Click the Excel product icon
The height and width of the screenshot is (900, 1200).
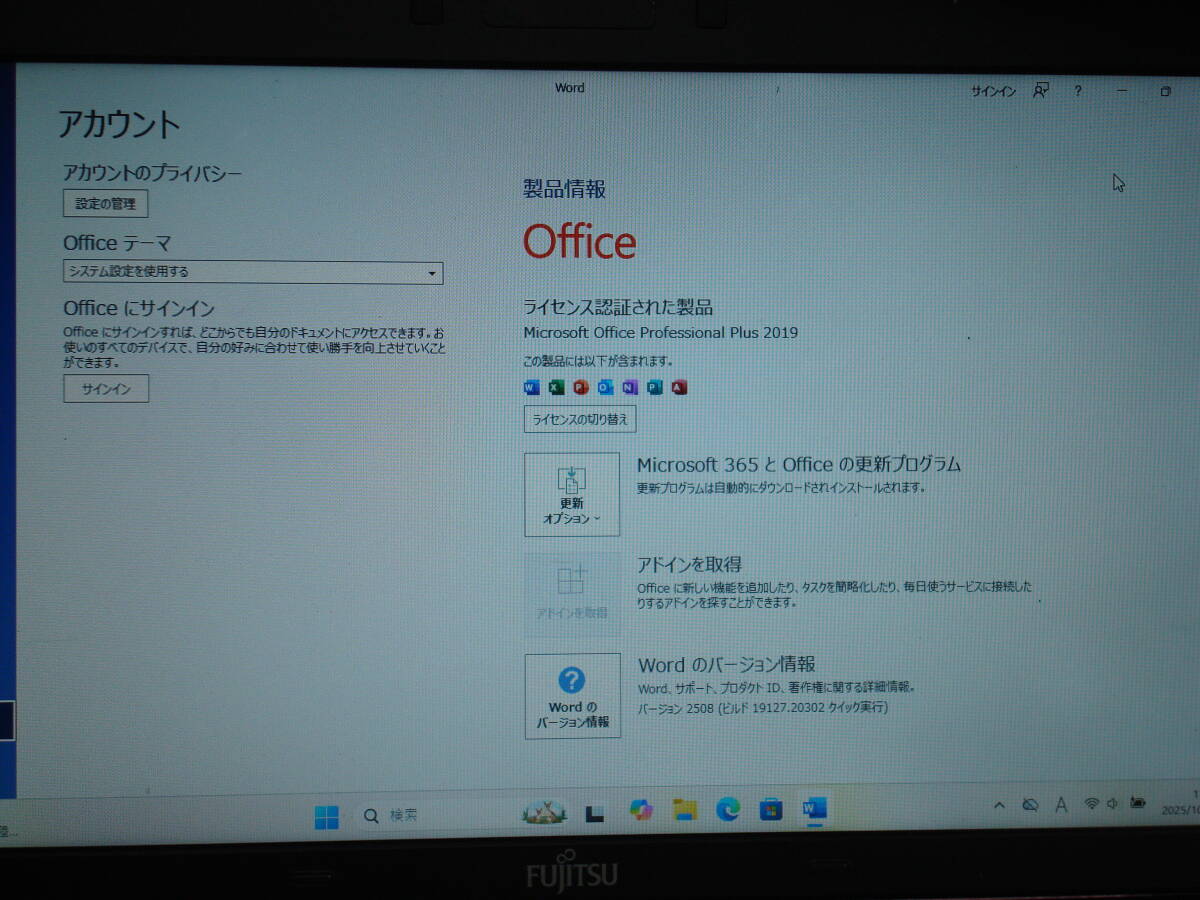click(556, 387)
